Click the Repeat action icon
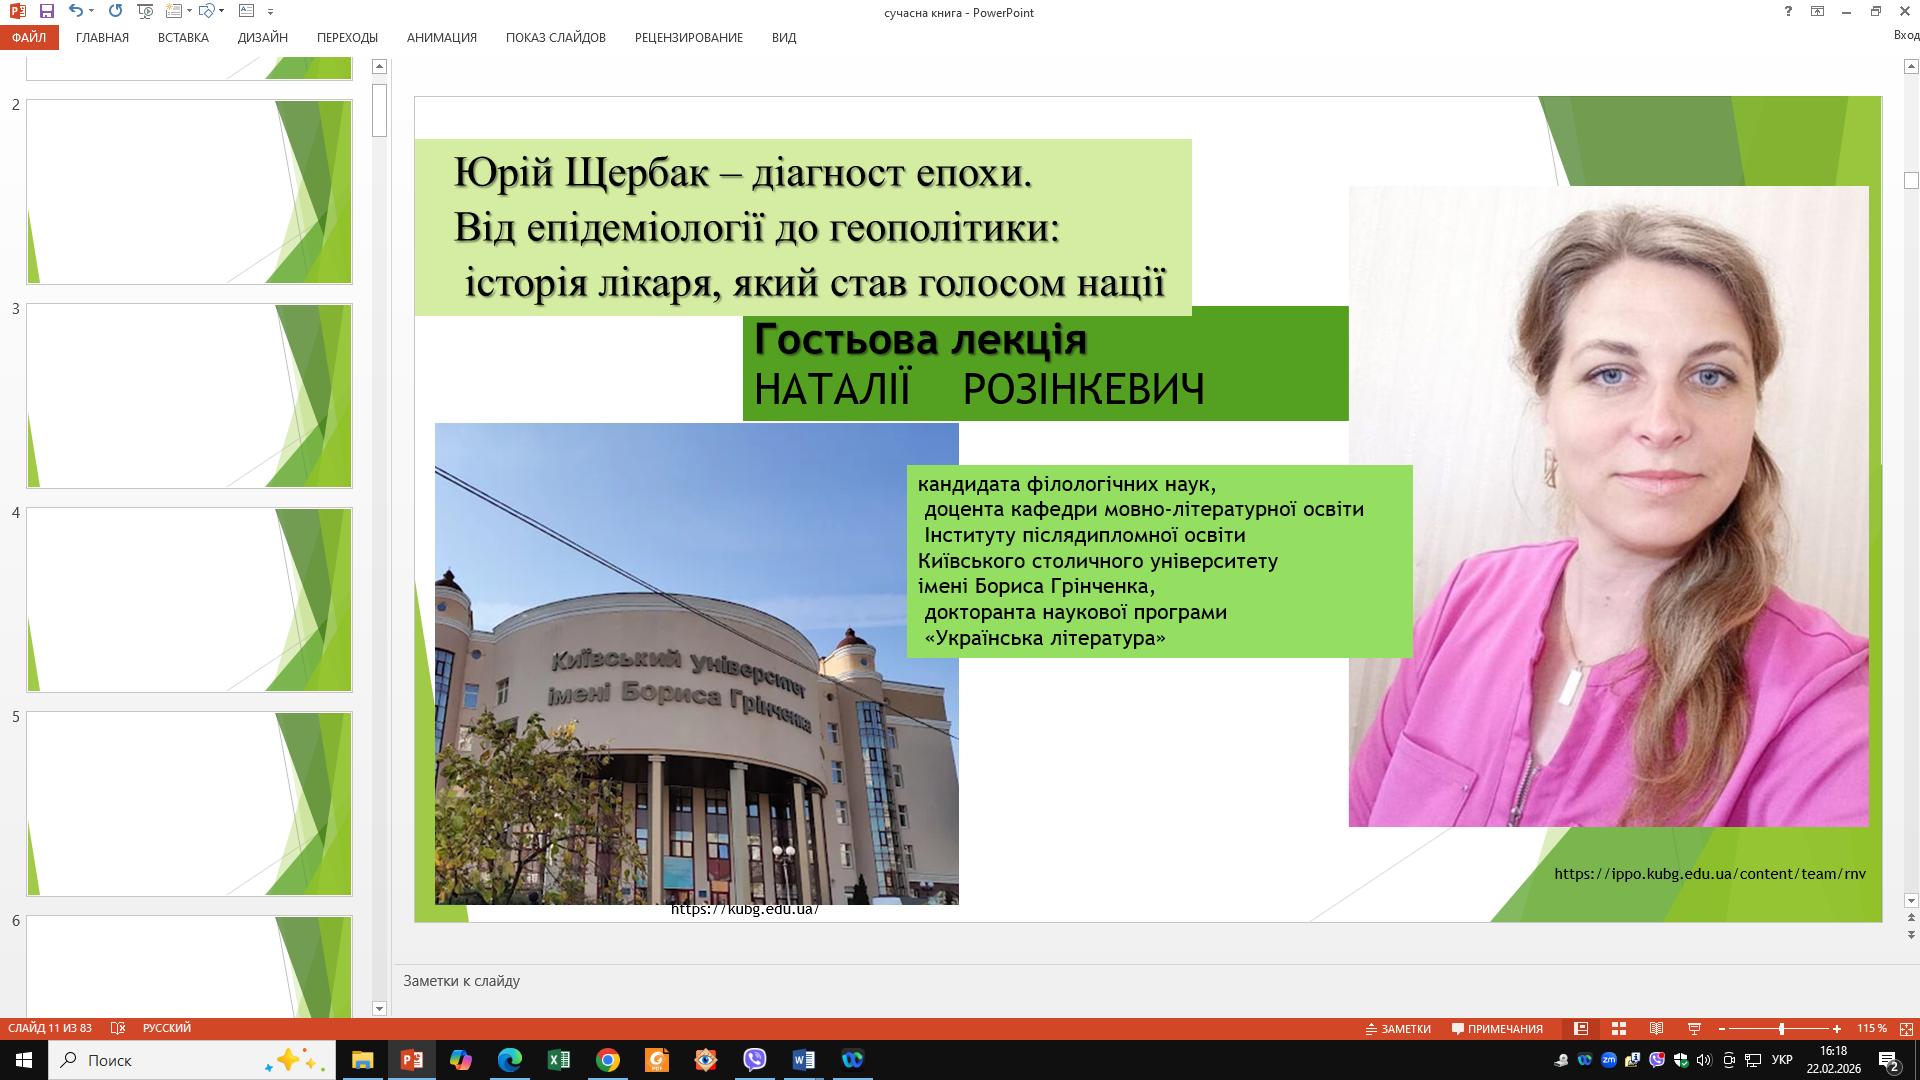Screen dimensions: 1920x1080 (115, 11)
